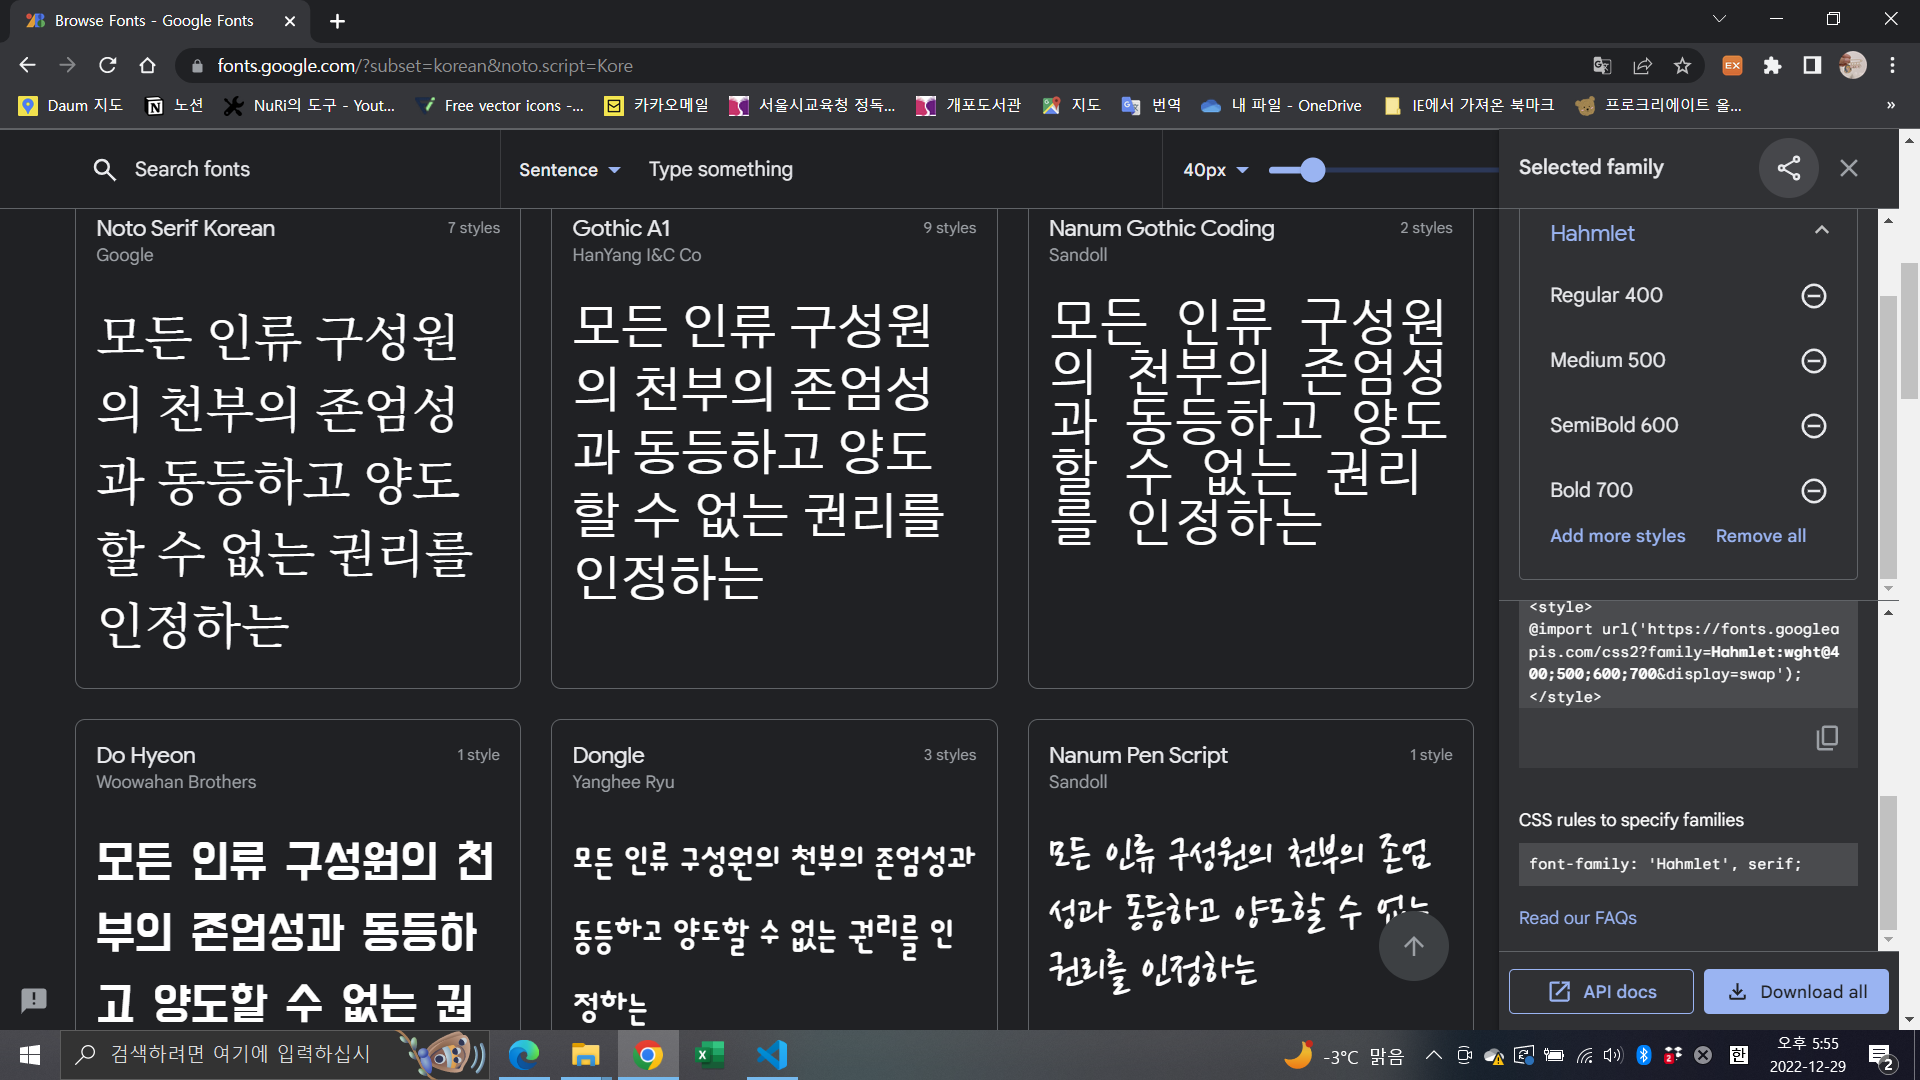
Task: Copy the style import code
Action: click(1826, 738)
